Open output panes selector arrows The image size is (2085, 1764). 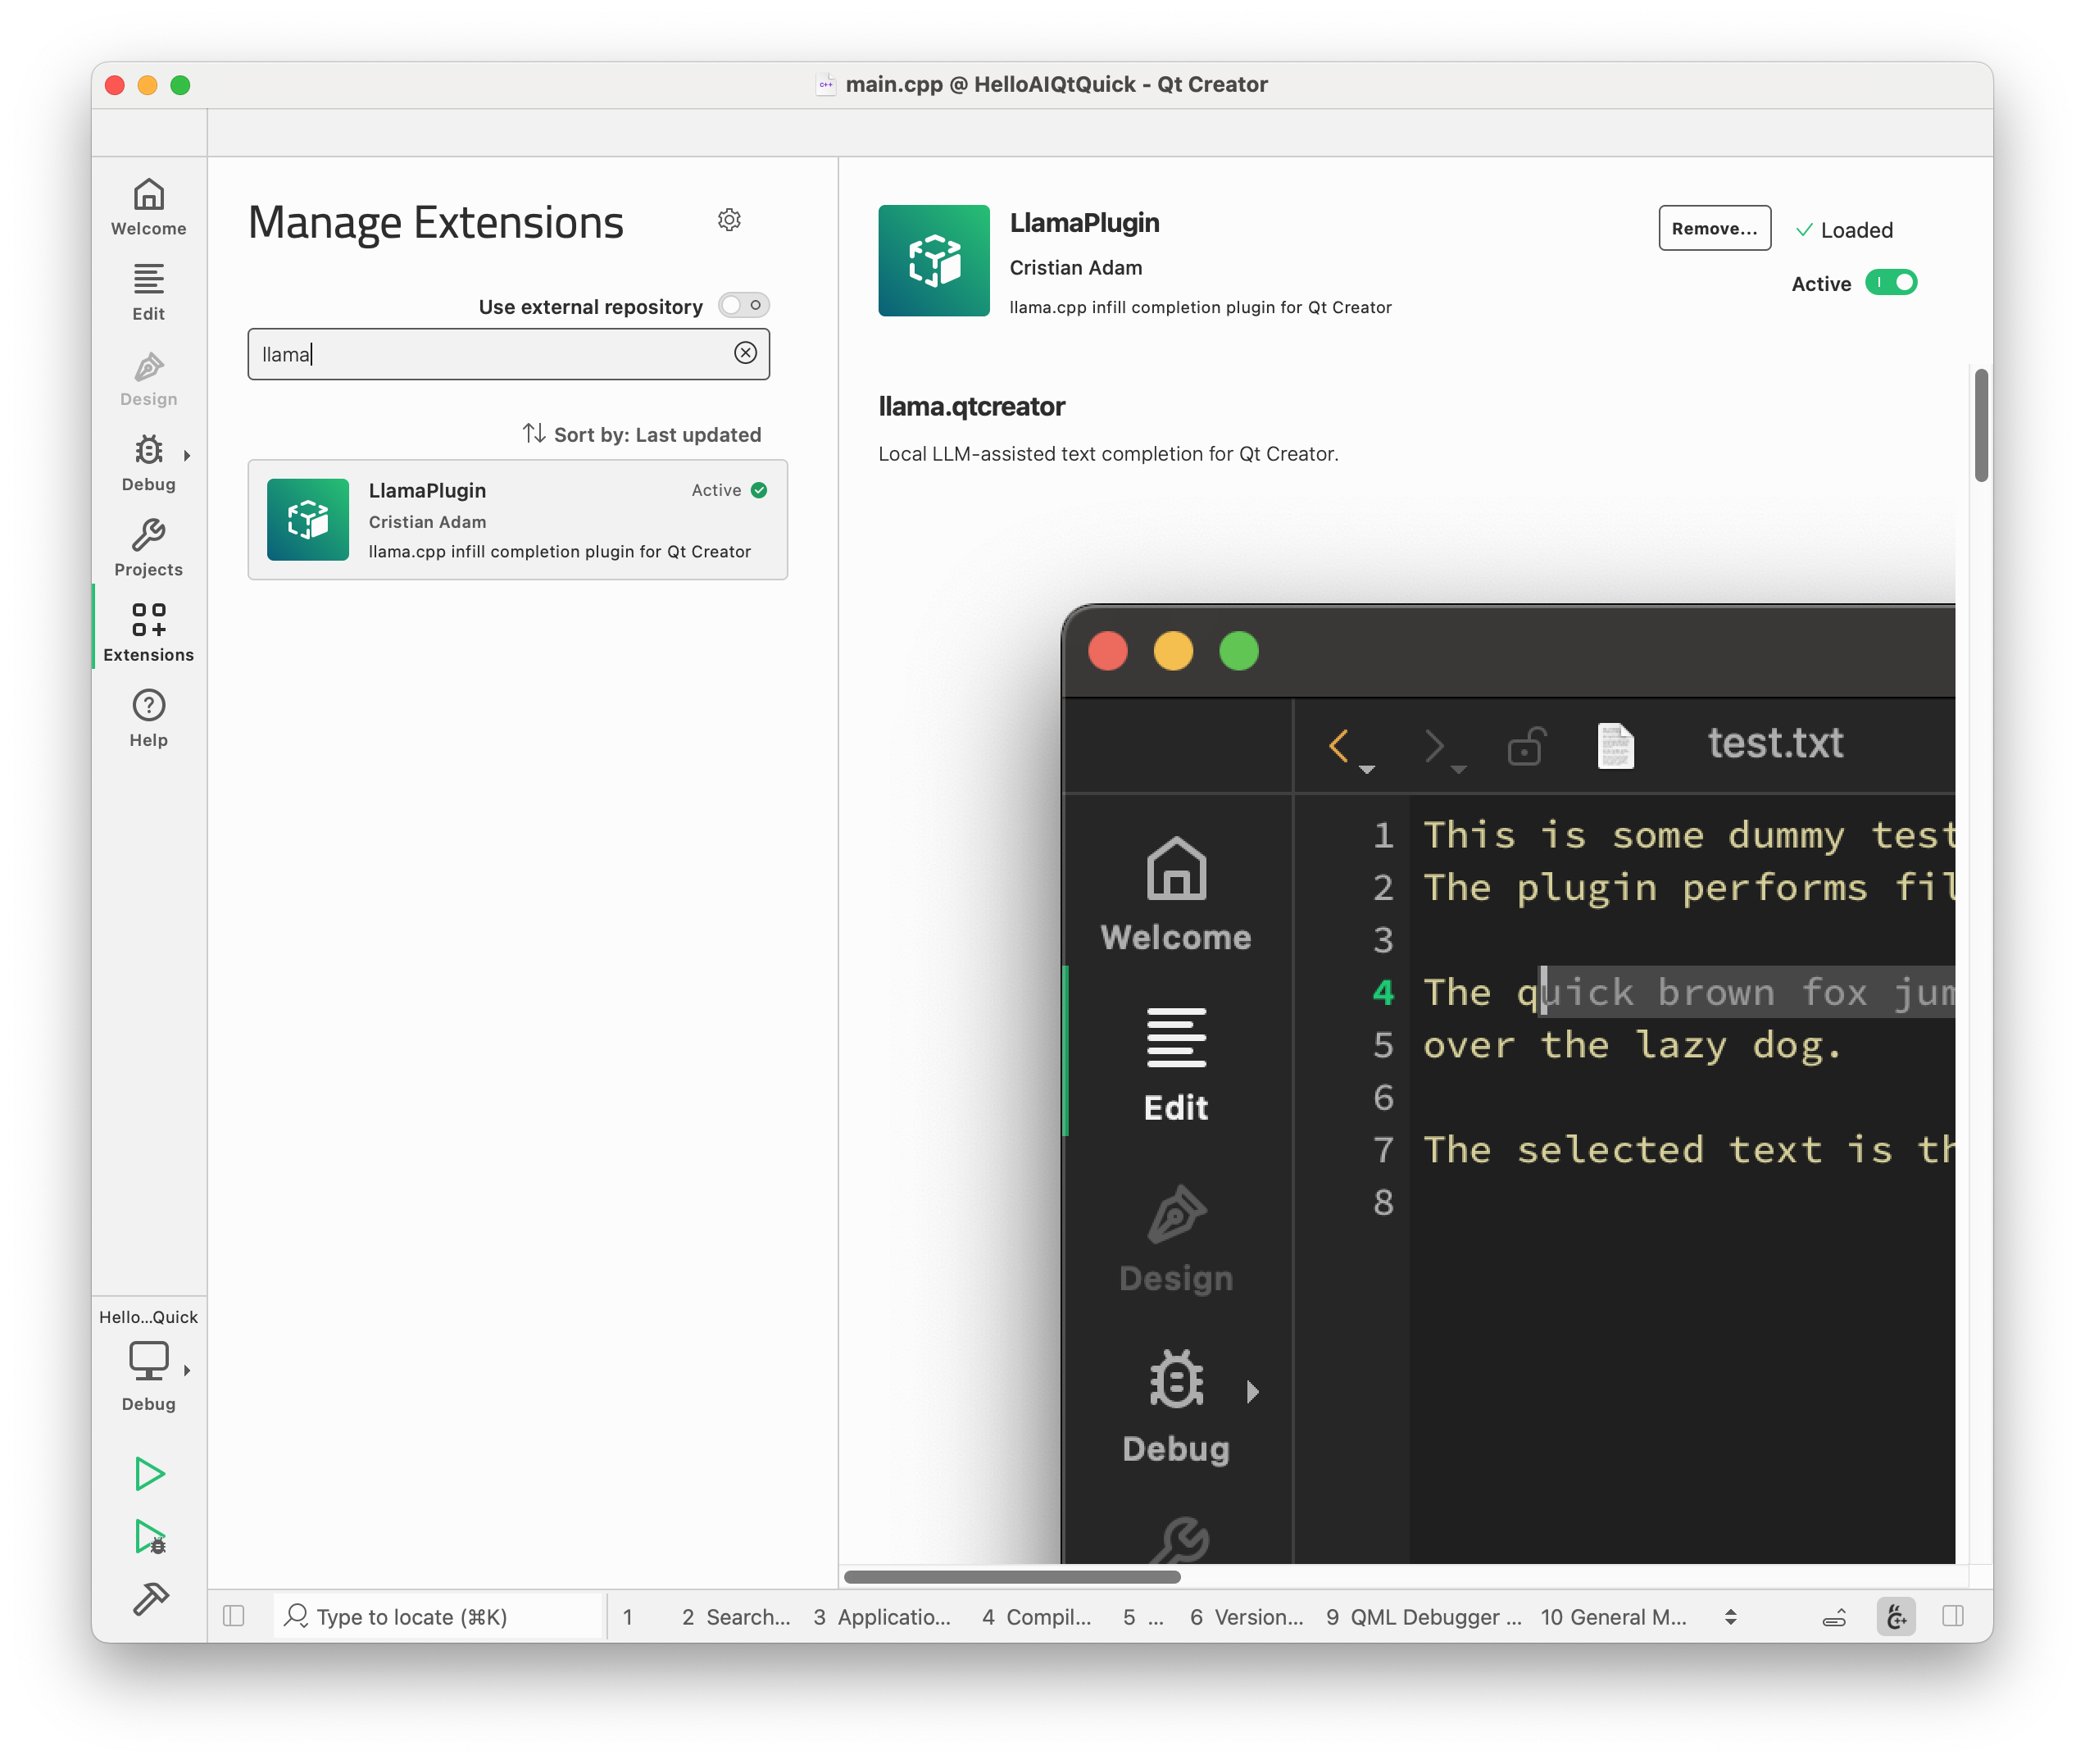click(x=1730, y=1617)
